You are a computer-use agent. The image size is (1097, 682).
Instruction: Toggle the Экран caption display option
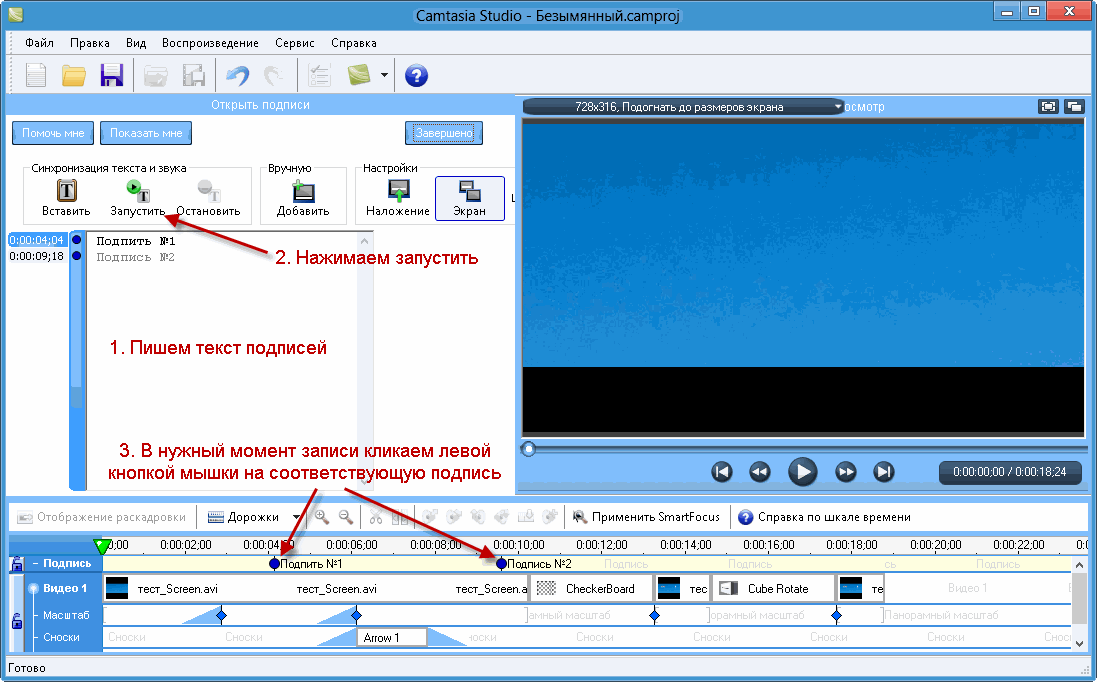click(x=469, y=190)
